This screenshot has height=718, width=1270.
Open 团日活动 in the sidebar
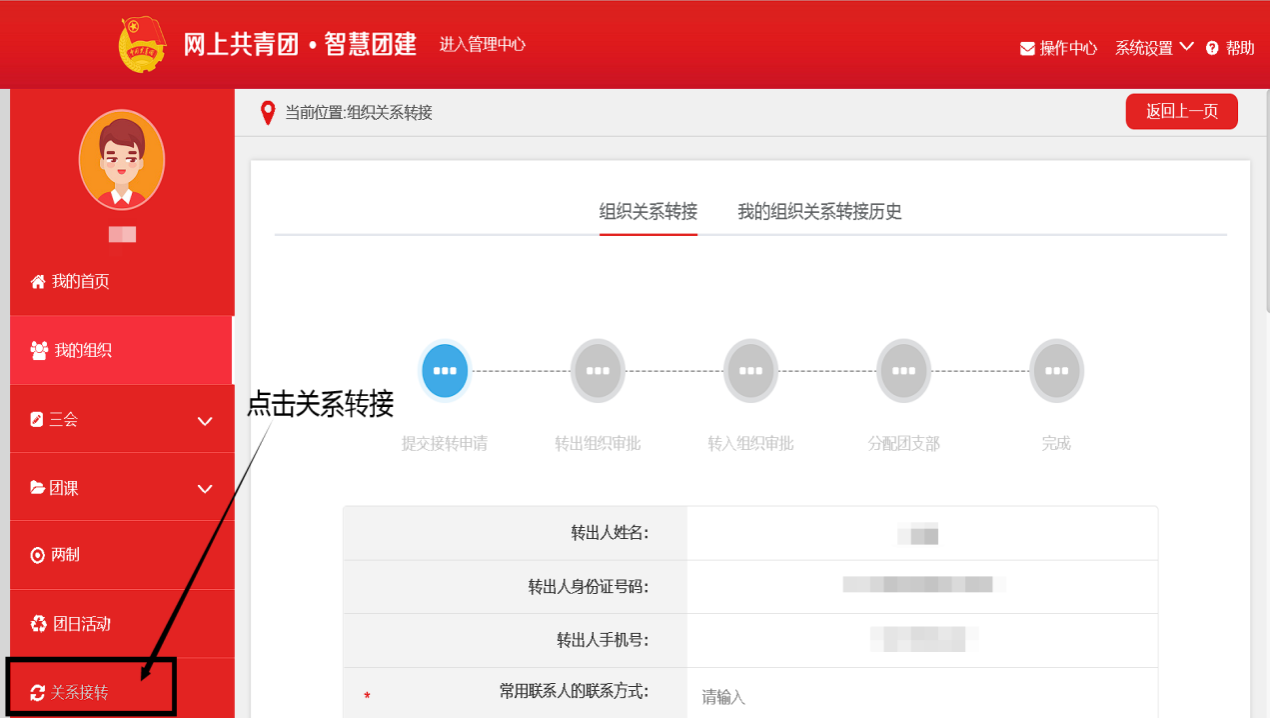click(80, 624)
